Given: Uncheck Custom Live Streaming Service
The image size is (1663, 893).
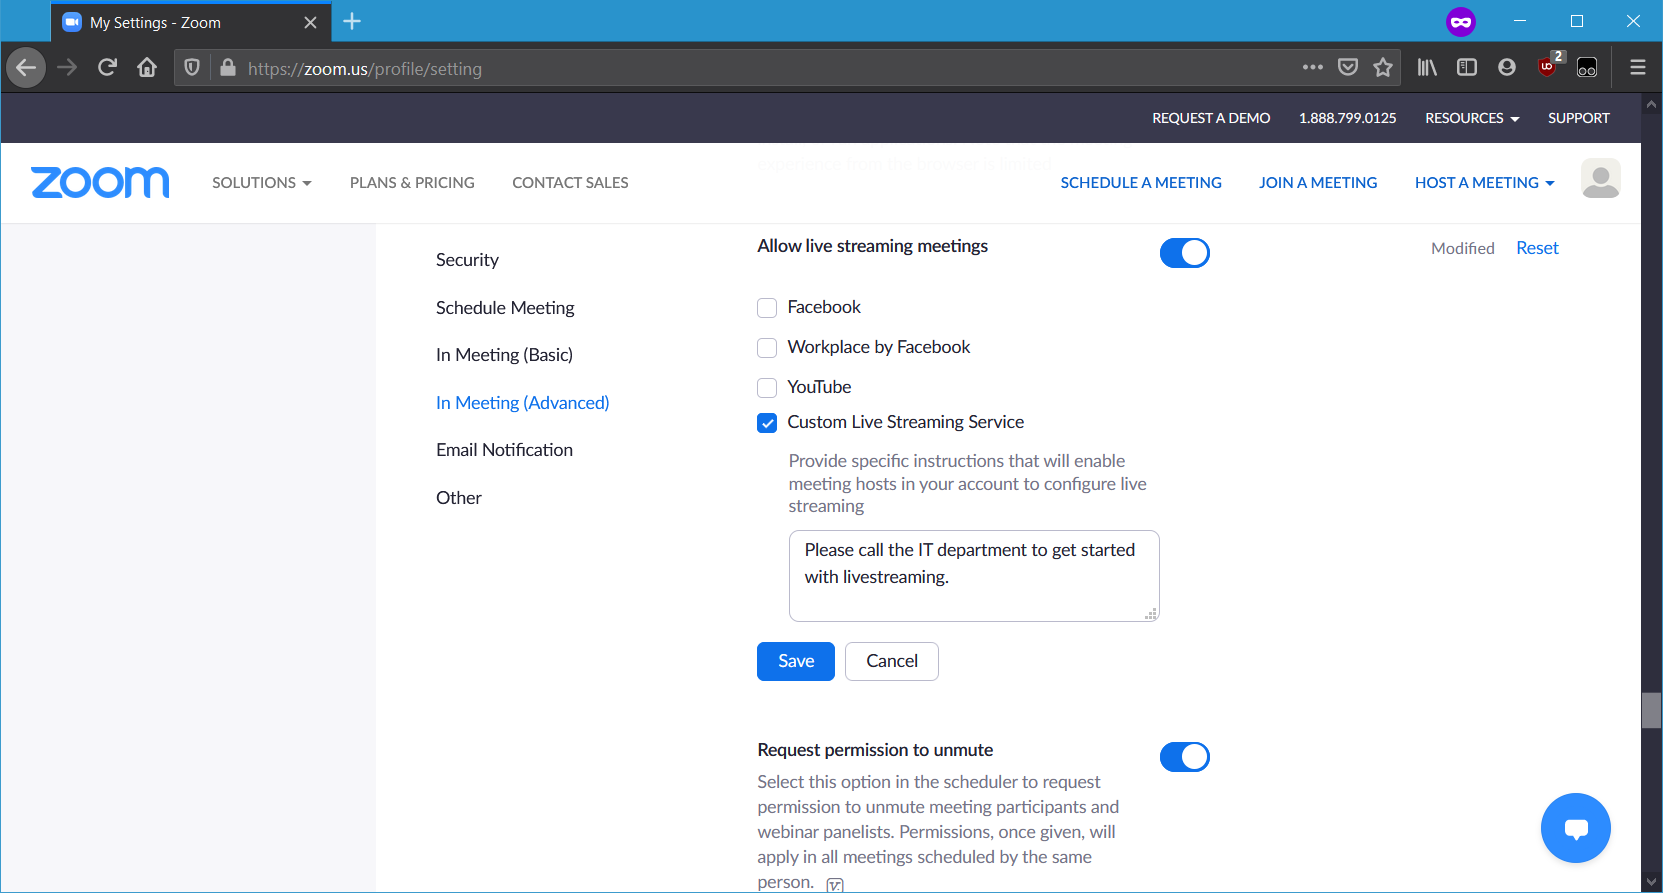Looking at the screenshot, I should [x=767, y=423].
